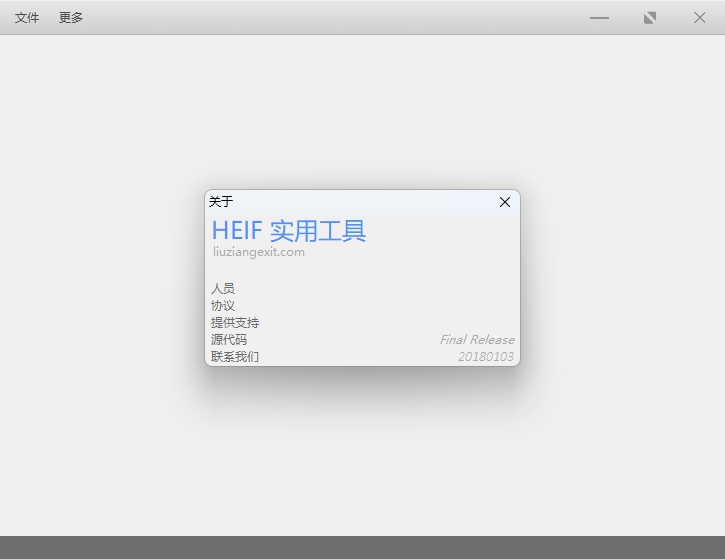725x559 pixels.
Task: Open the 源代码 link
Action: (x=229, y=340)
